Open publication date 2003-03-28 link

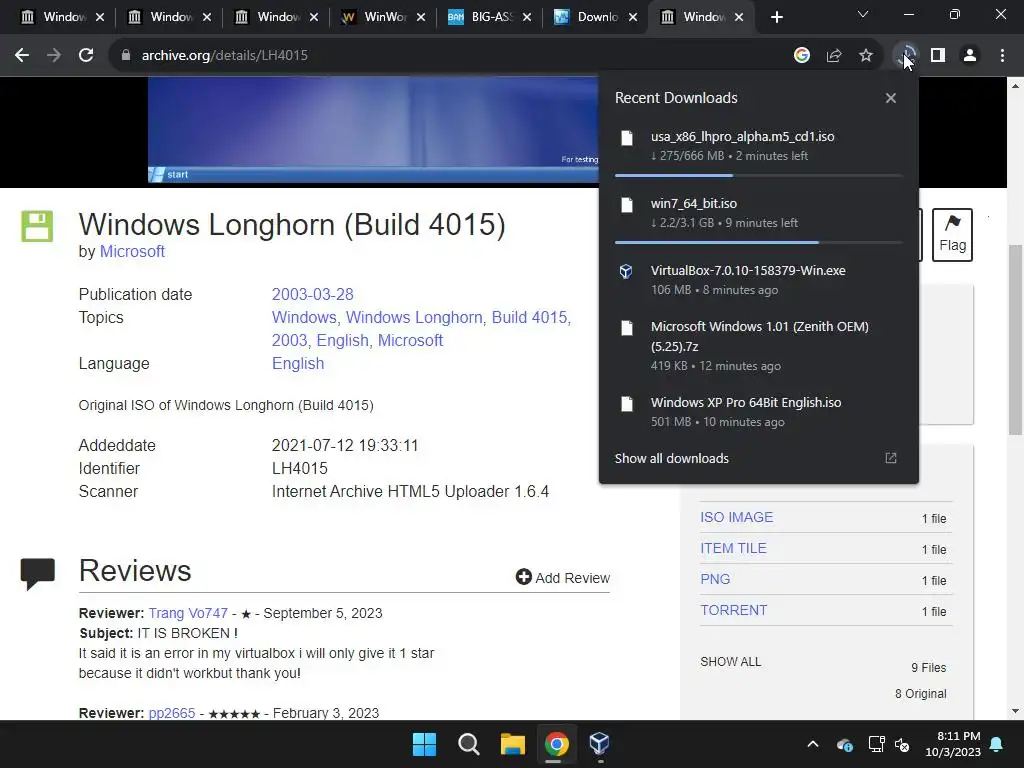312,295
